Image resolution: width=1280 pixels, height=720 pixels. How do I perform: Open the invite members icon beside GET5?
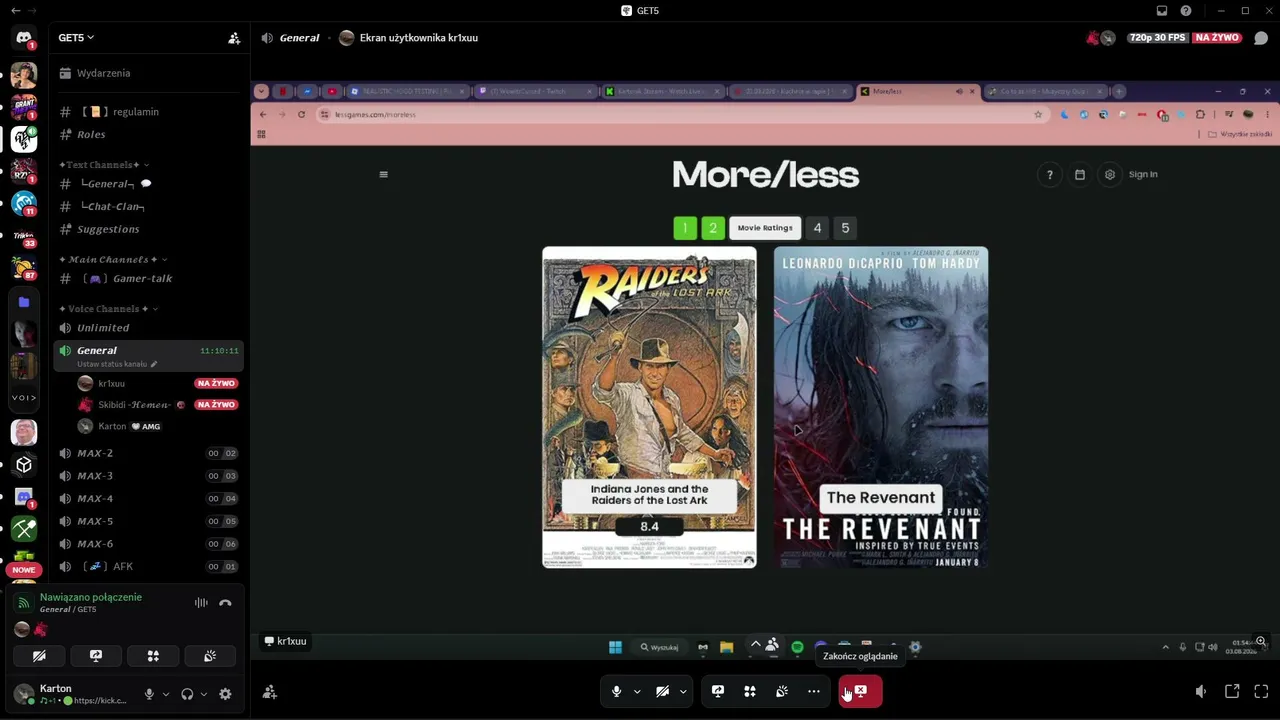234,38
